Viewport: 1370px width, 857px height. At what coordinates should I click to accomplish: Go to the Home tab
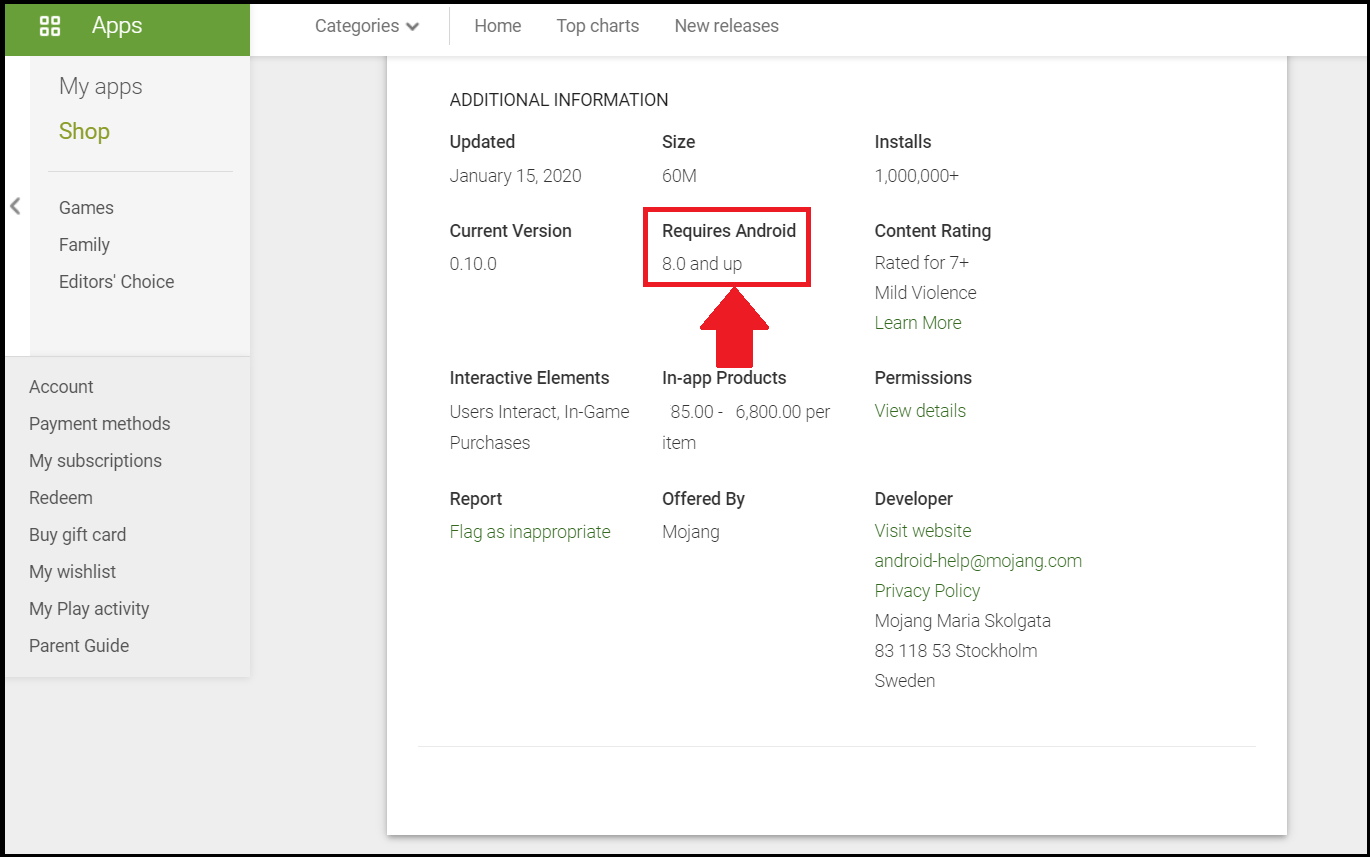coord(498,26)
